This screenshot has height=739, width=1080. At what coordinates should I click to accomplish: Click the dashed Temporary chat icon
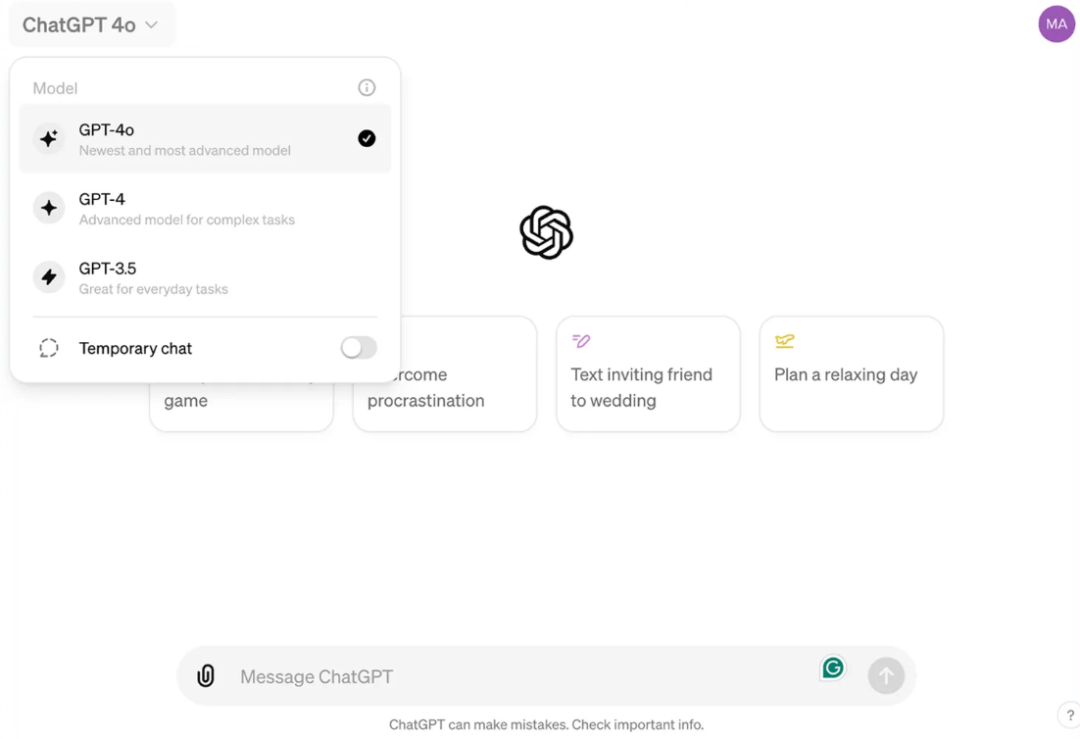tap(49, 348)
